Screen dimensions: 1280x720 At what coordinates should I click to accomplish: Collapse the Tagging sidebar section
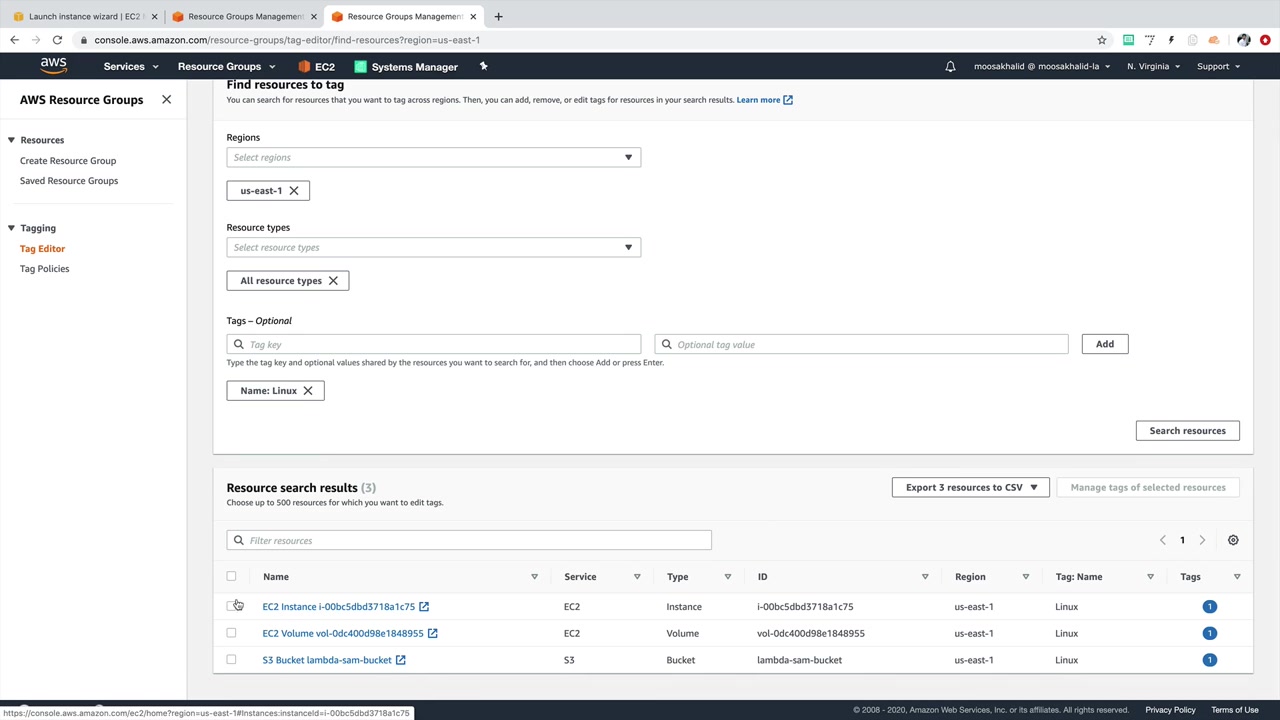[x=11, y=228]
